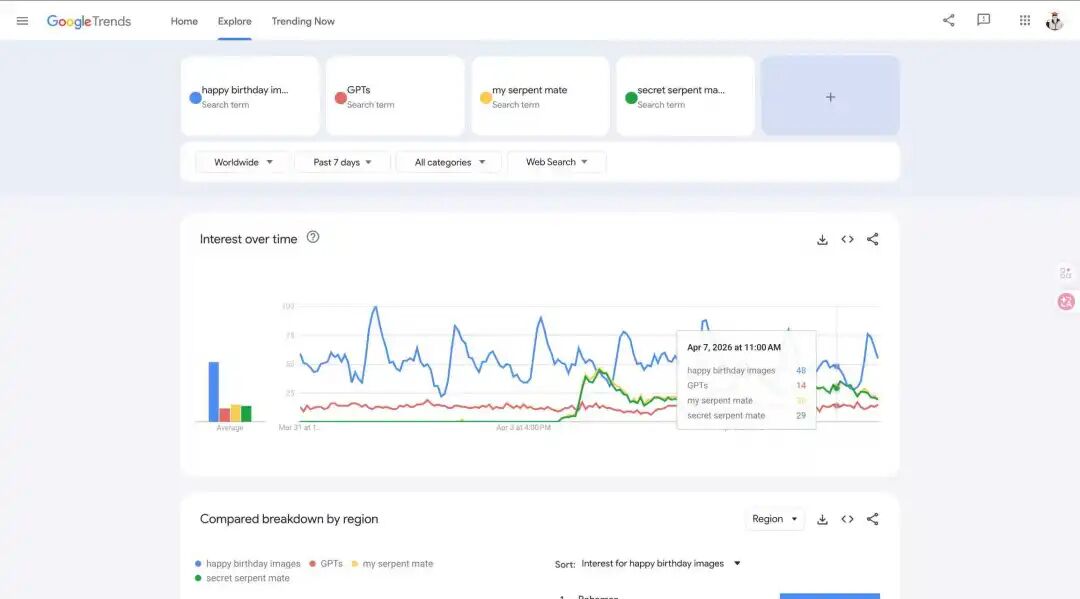Click the my serpent mate legend entry
The image size is (1080, 599).
392,564
